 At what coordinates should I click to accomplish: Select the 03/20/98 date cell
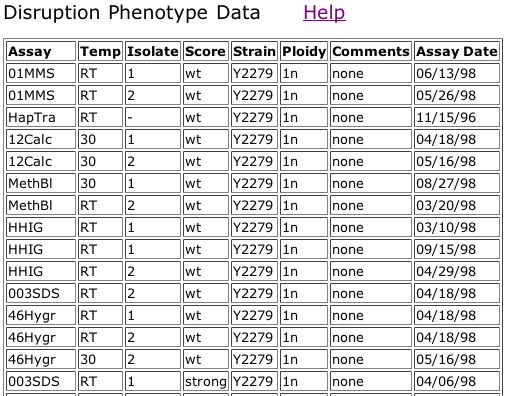pos(457,205)
